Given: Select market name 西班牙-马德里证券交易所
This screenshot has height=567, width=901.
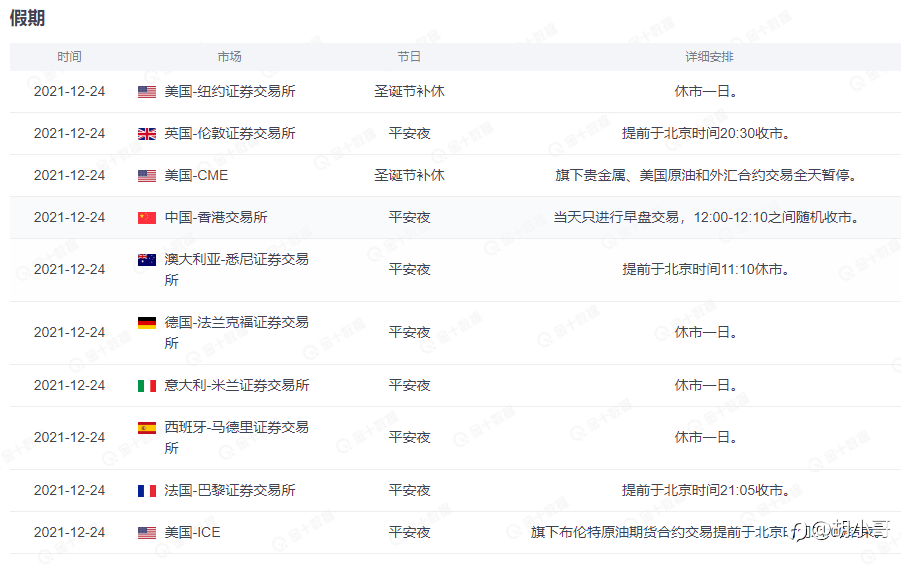Looking at the screenshot, I should coord(236,437).
